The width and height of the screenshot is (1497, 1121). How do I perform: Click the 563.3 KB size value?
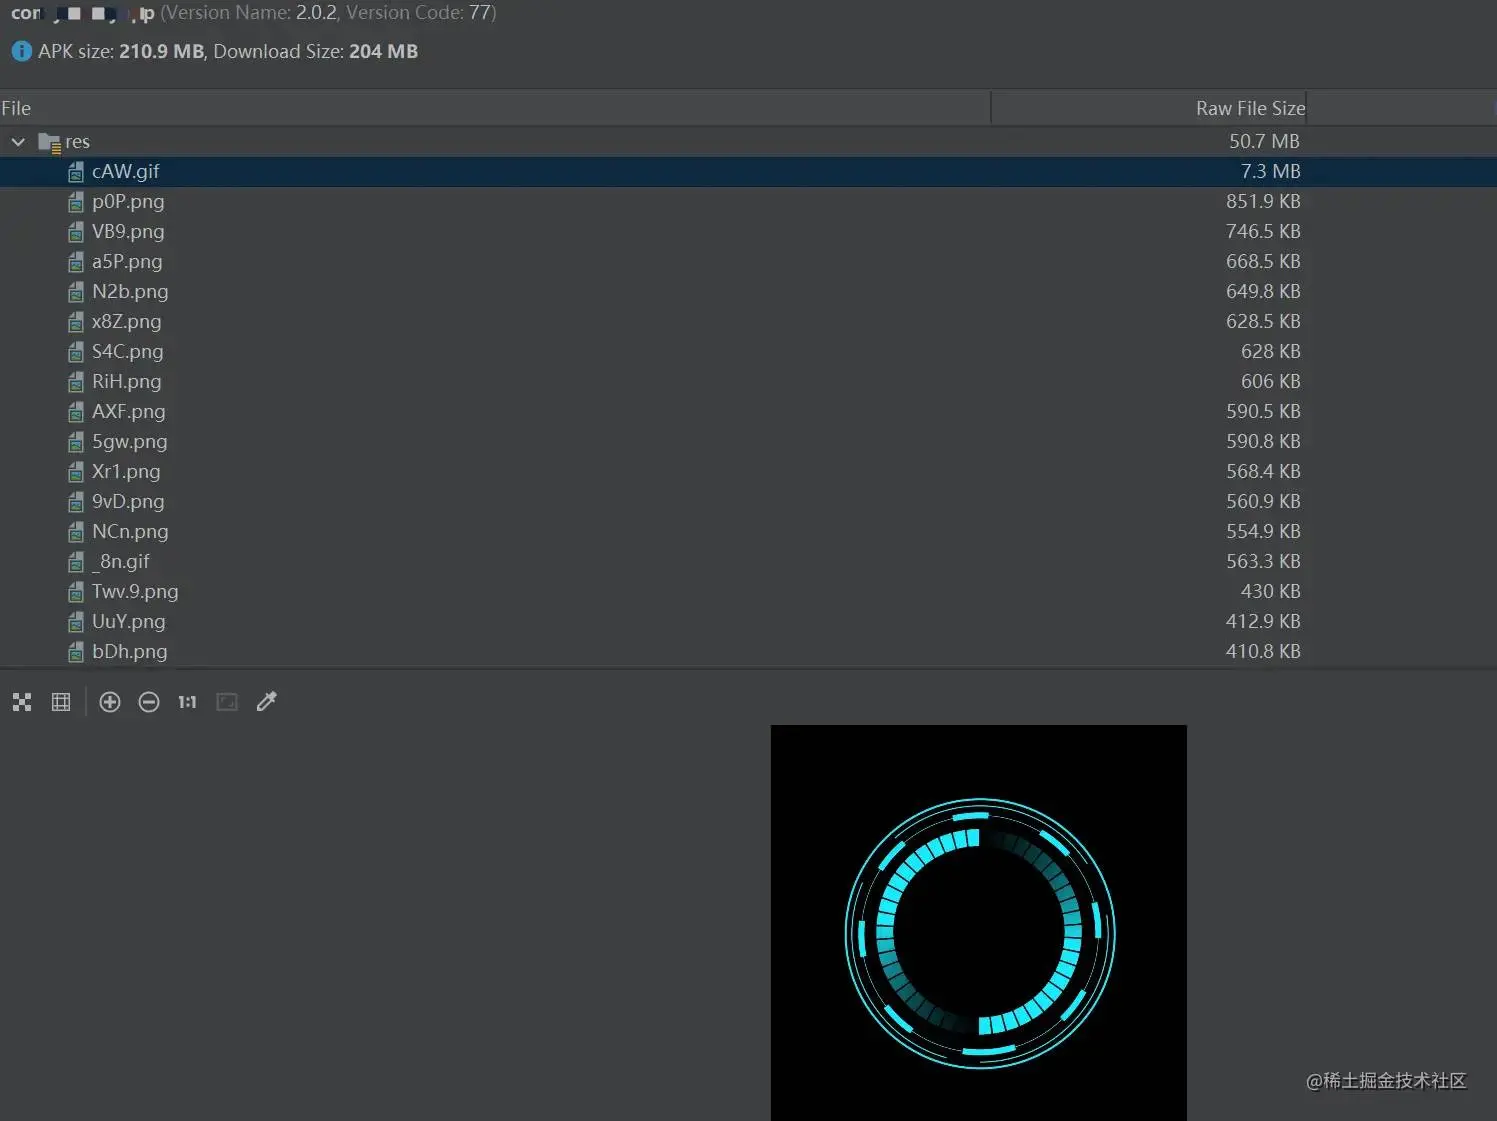(x=1263, y=561)
